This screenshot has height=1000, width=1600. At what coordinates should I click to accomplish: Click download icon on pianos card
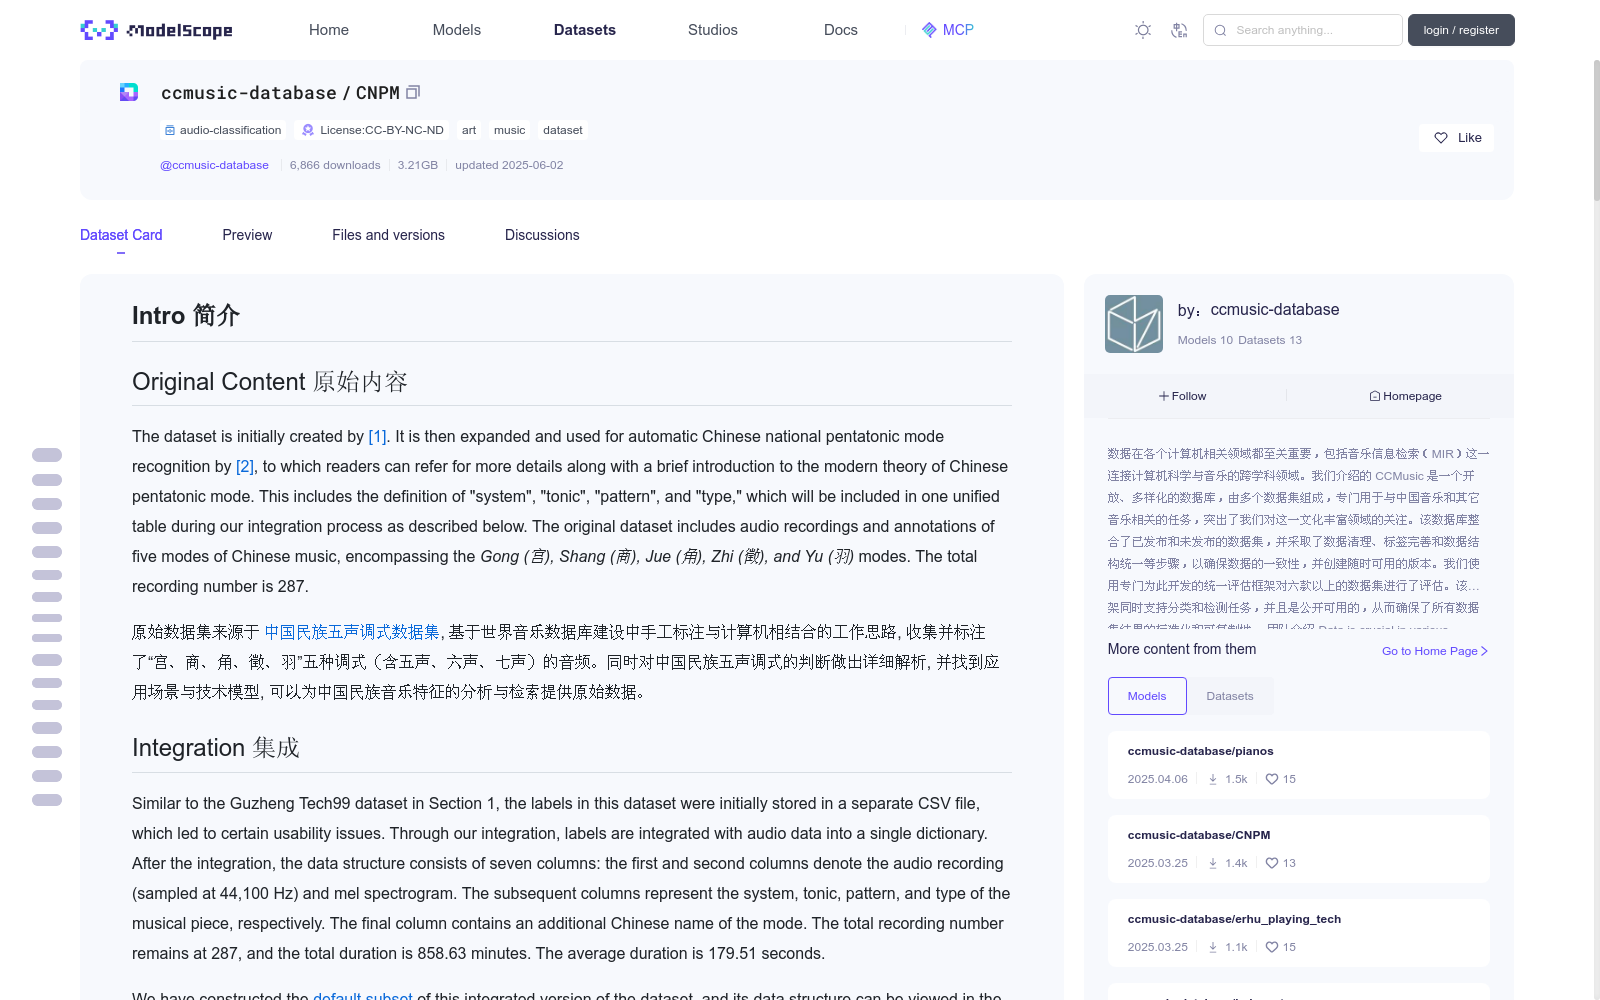tap(1213, 779)
